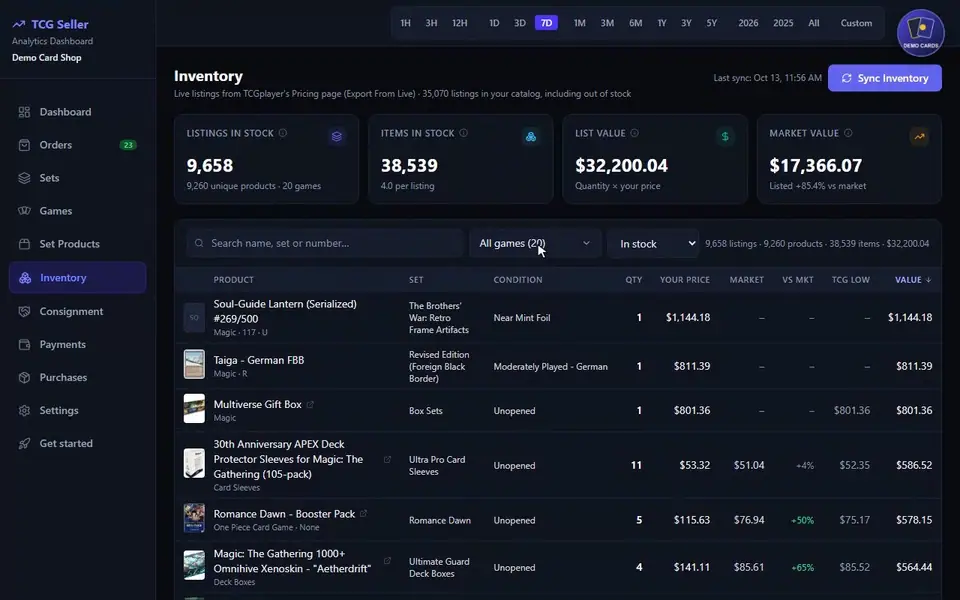Click info icon next to Items in Stock

click(x=463, y=133)
